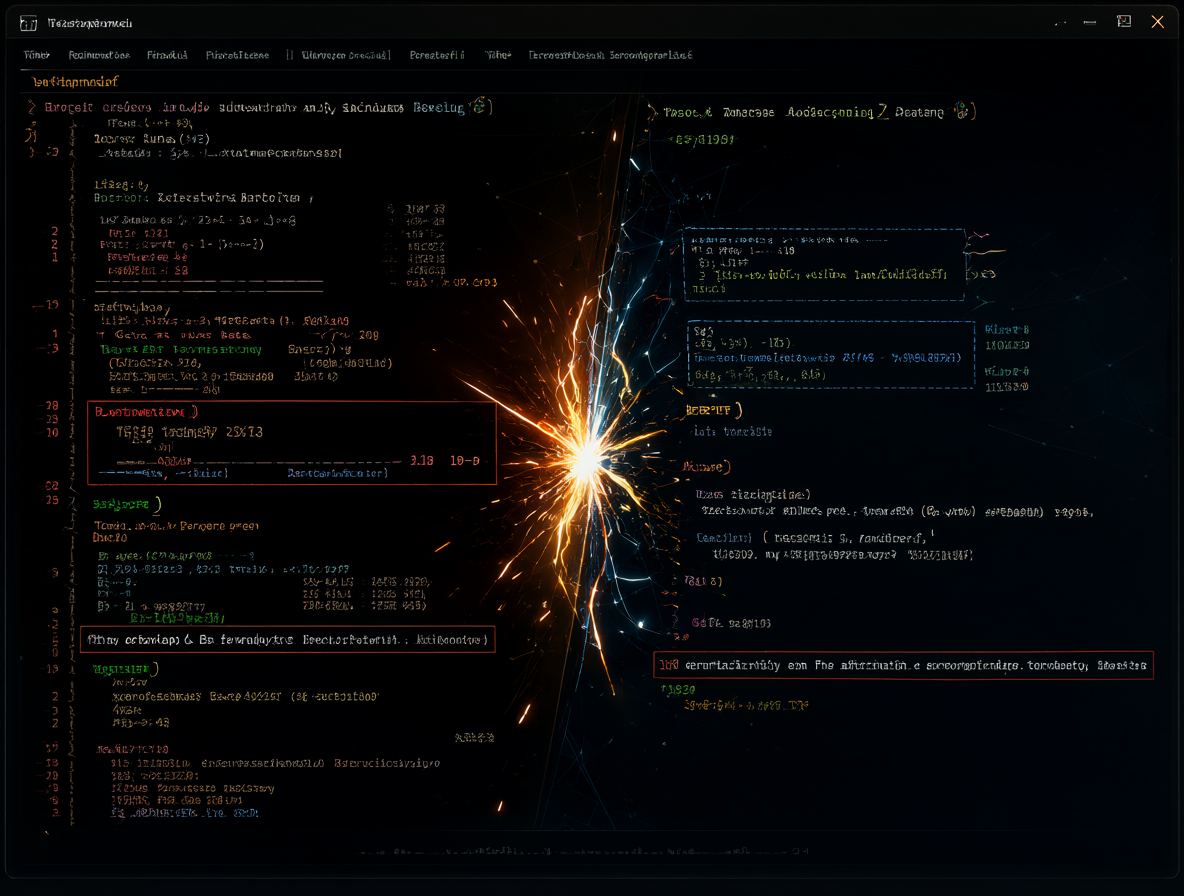Open the gear icon ending the left panel header
Screen dimensions: 1184x896
(x=478, y=106)
